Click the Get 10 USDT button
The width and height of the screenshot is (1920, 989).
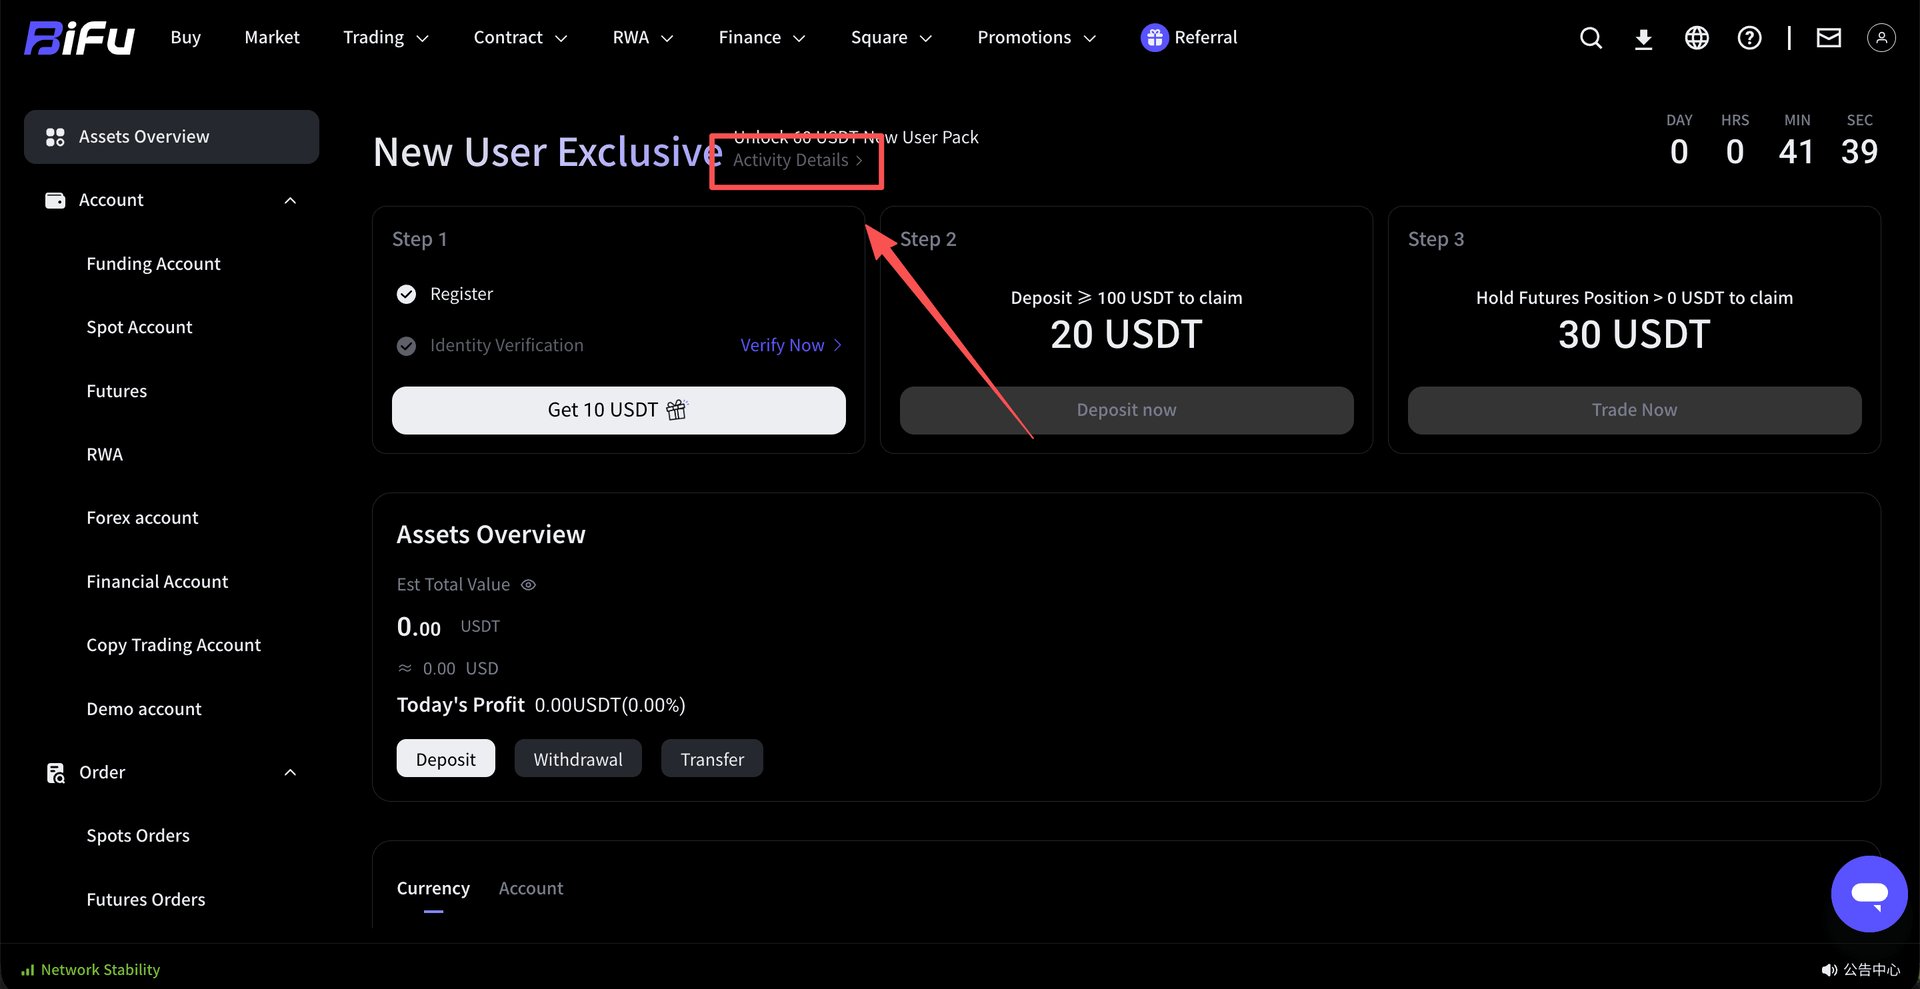(x=619, y=410)
